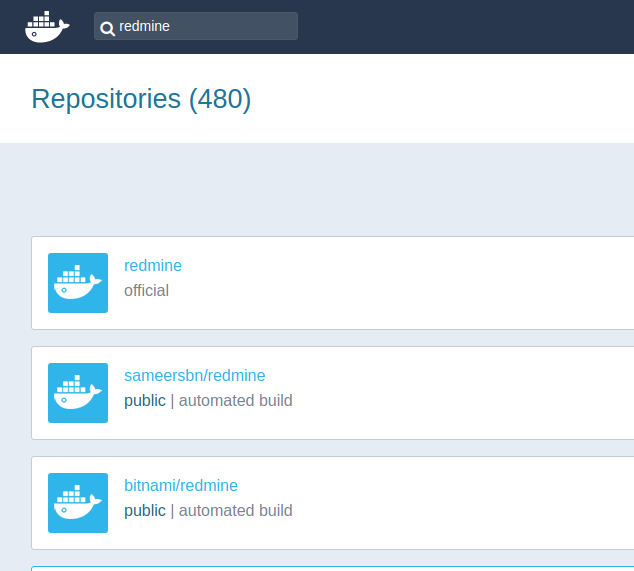Open the bitnami/redmine repository icon
Viewport: 634px width, 571px height.
pos(78,503)
